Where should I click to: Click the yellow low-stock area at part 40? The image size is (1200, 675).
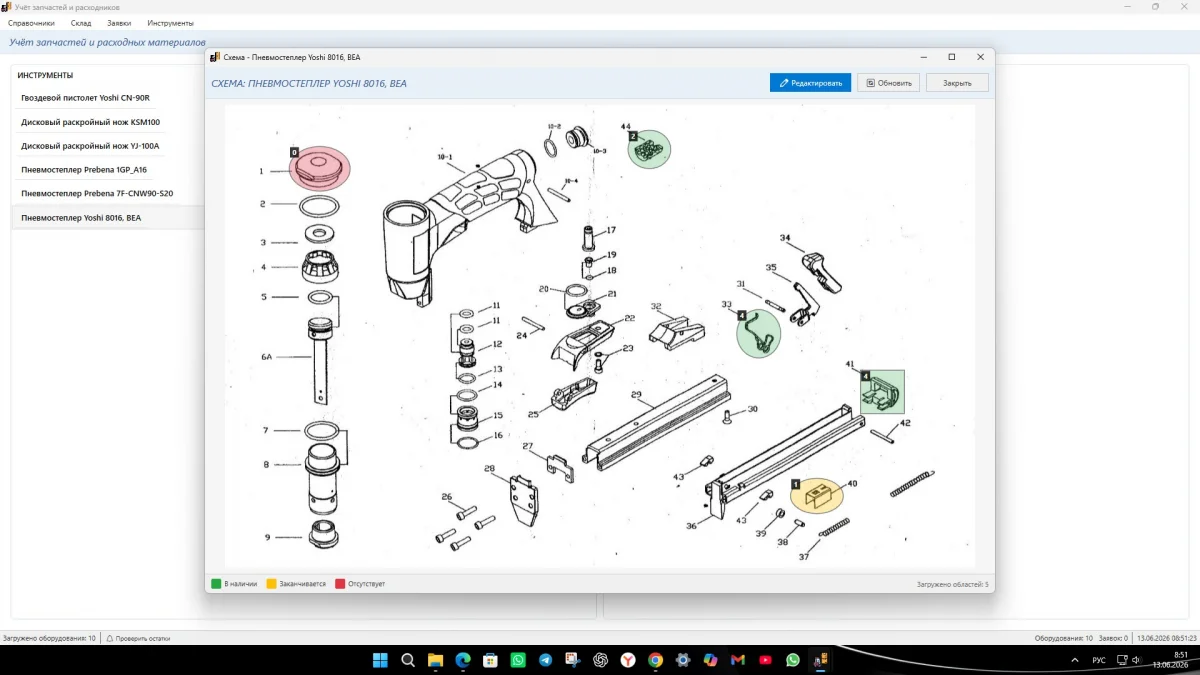coord(818,495)
